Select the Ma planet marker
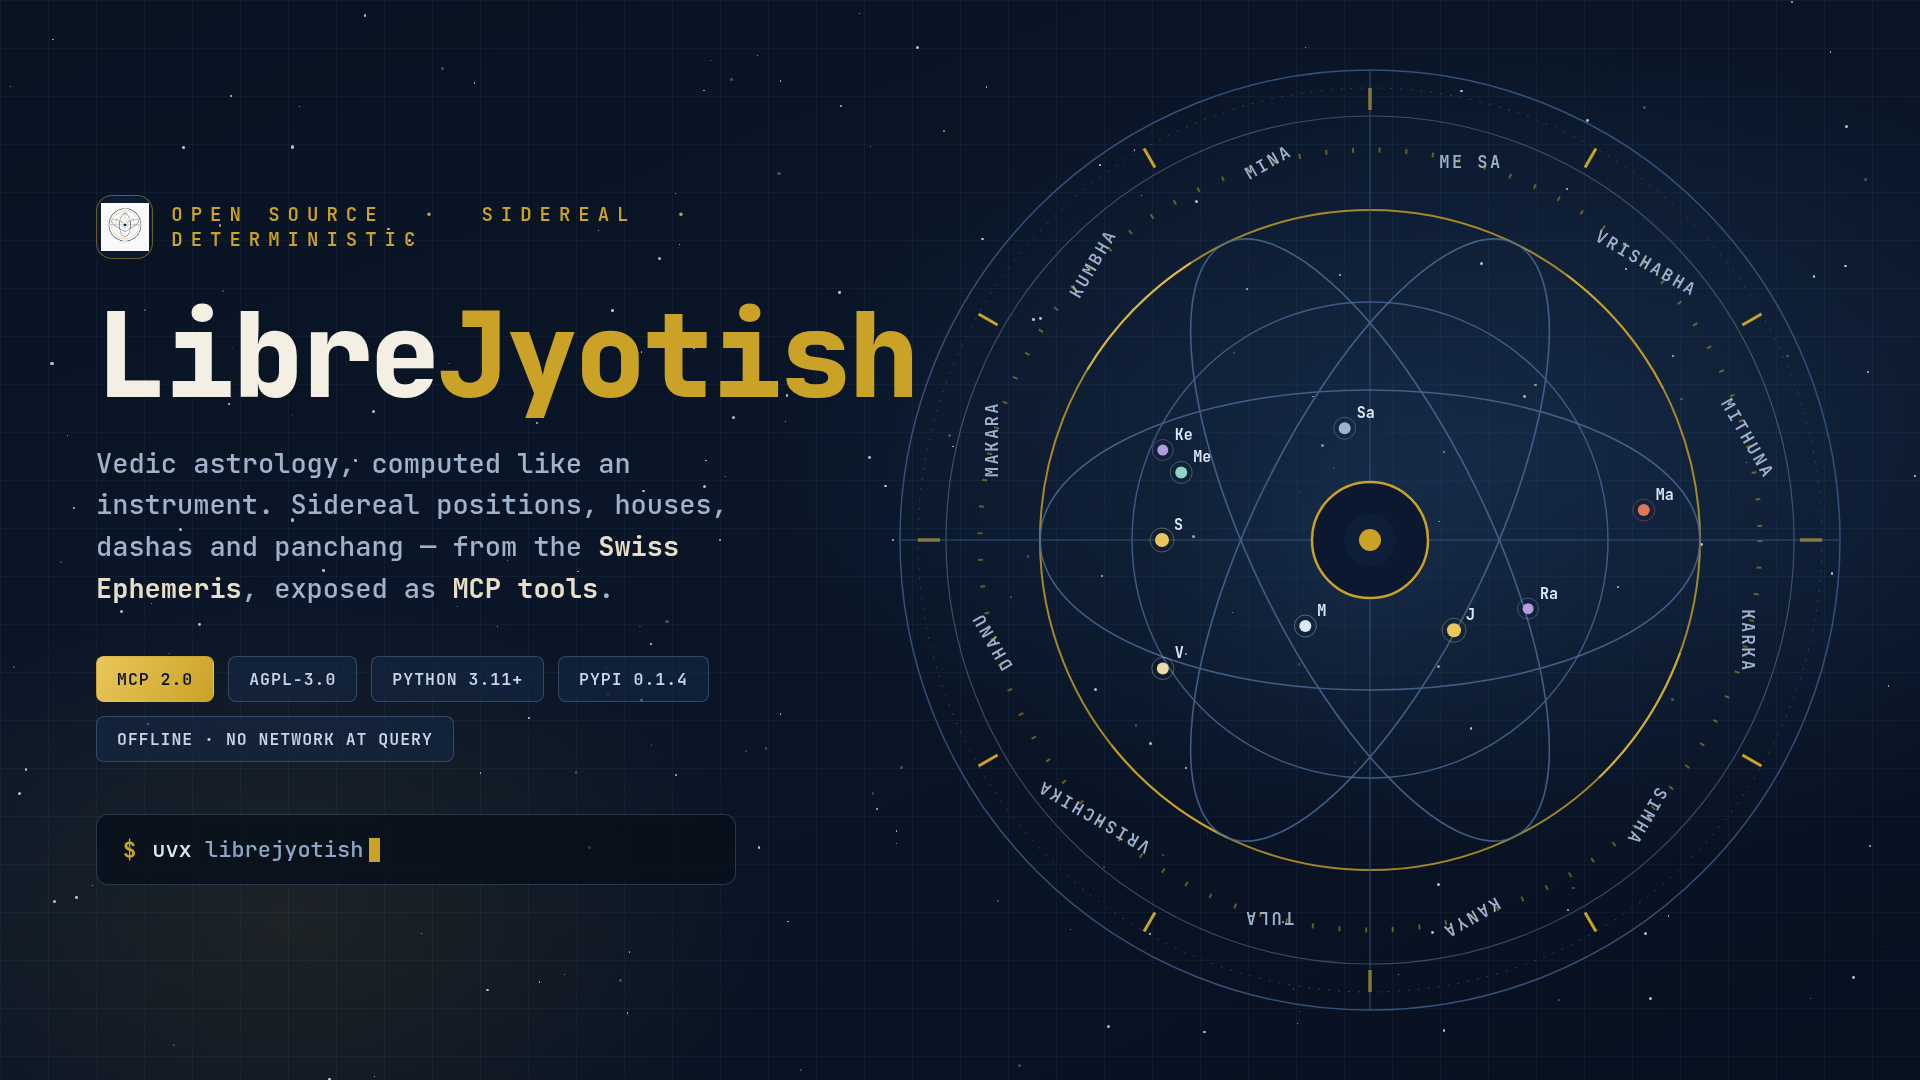1920x1080 pixels. tap(1643, 510)
